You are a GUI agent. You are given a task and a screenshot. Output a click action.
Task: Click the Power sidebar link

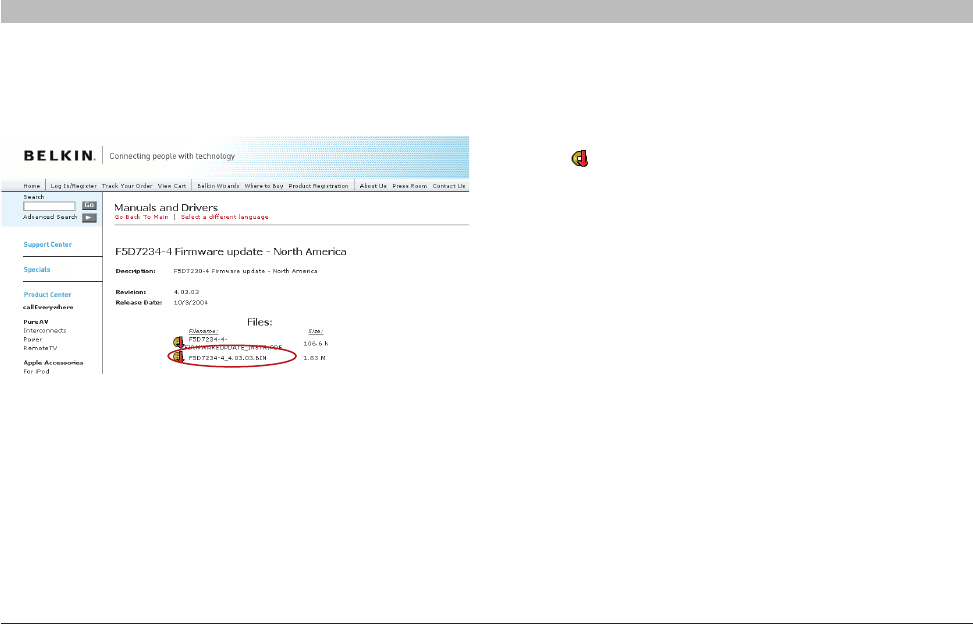pyautogui.click(x=33, y=339)
